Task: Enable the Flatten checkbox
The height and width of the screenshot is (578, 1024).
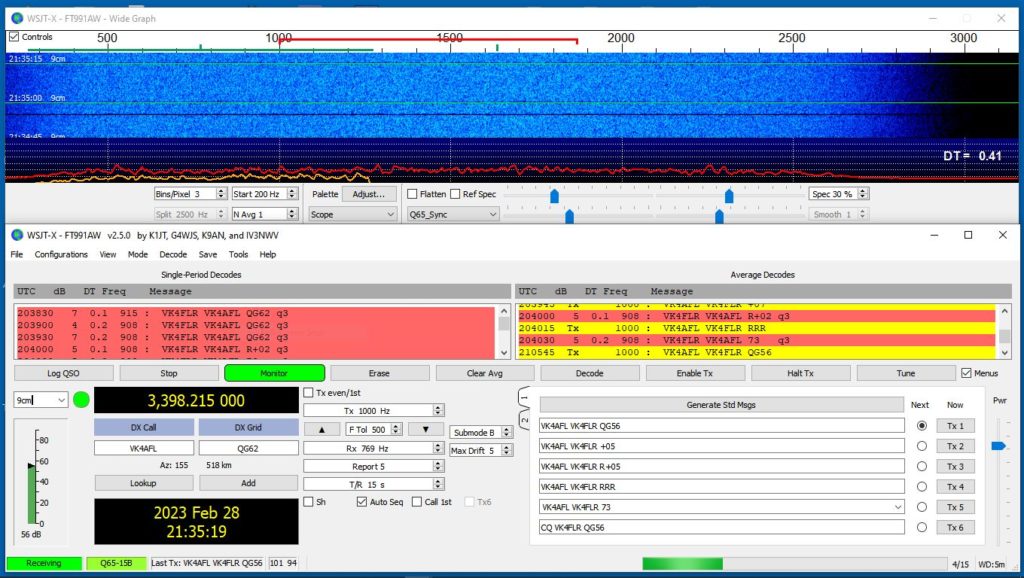Action: pos(412,194)
